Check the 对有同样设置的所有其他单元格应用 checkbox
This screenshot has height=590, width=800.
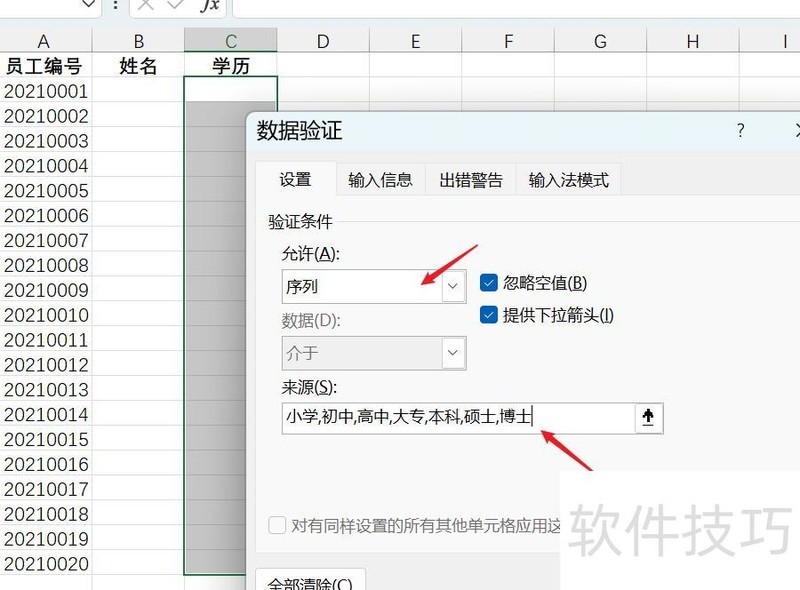[x=277, y=525]
